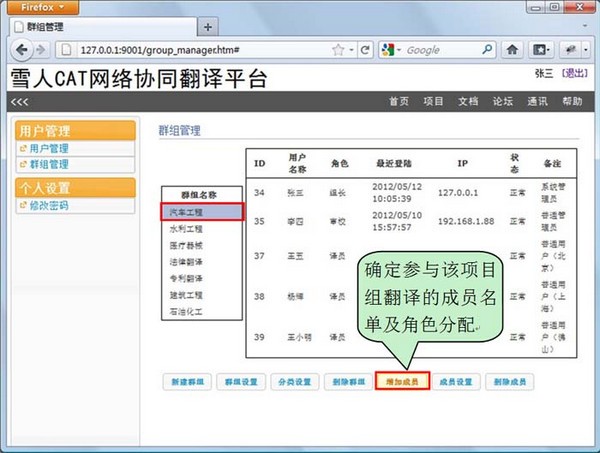
Task: Click the Google search input field
Action: 440,50
